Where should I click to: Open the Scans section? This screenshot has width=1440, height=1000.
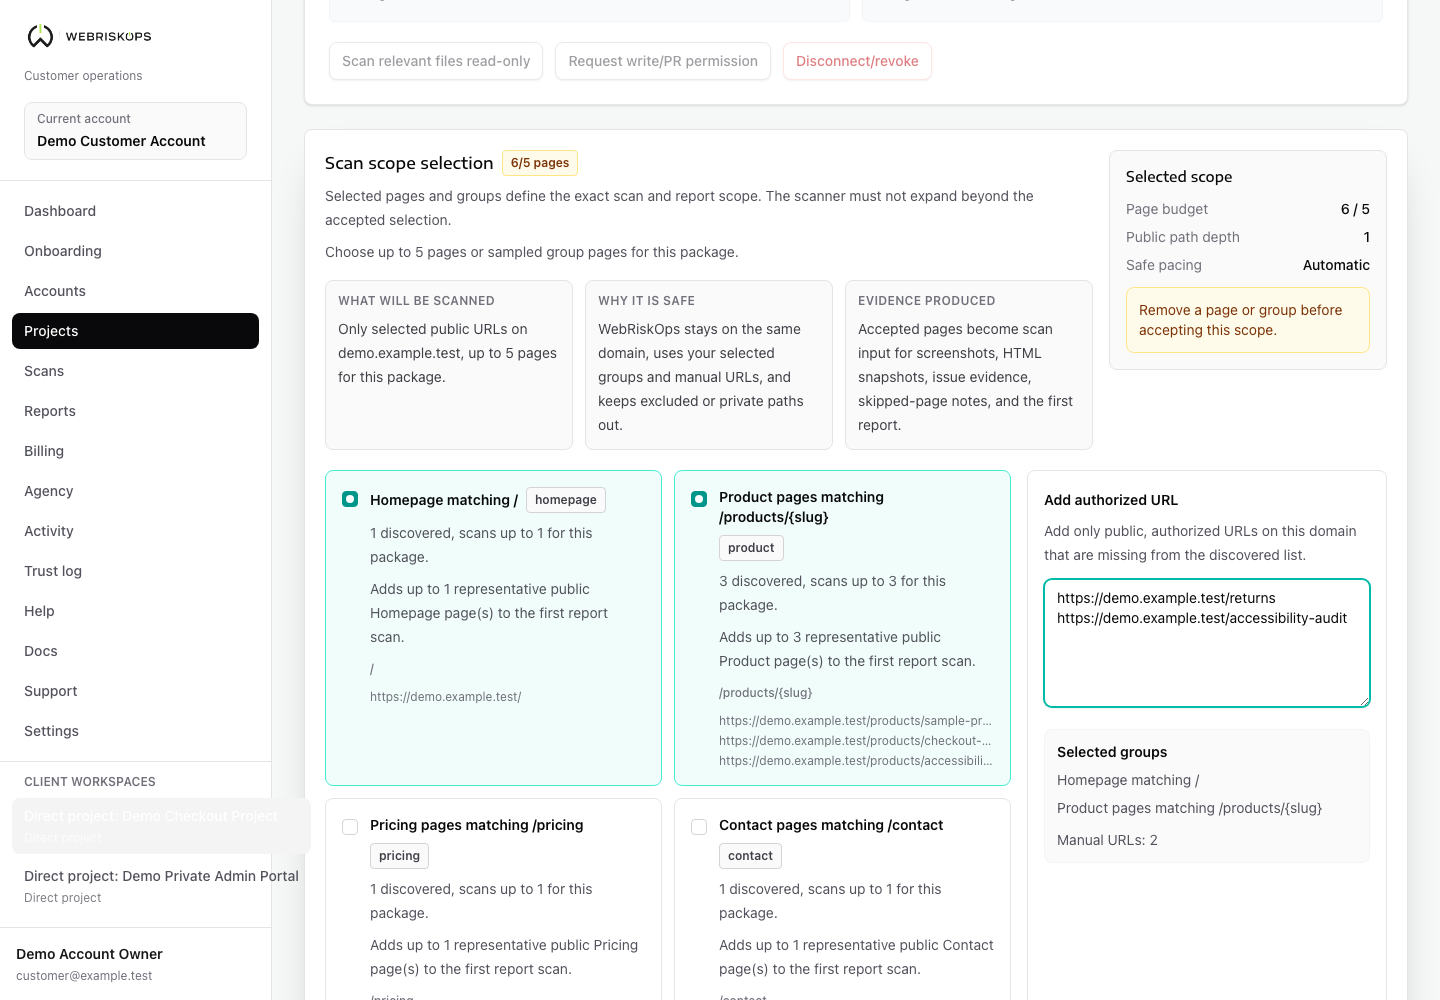[x=135, y=371]
